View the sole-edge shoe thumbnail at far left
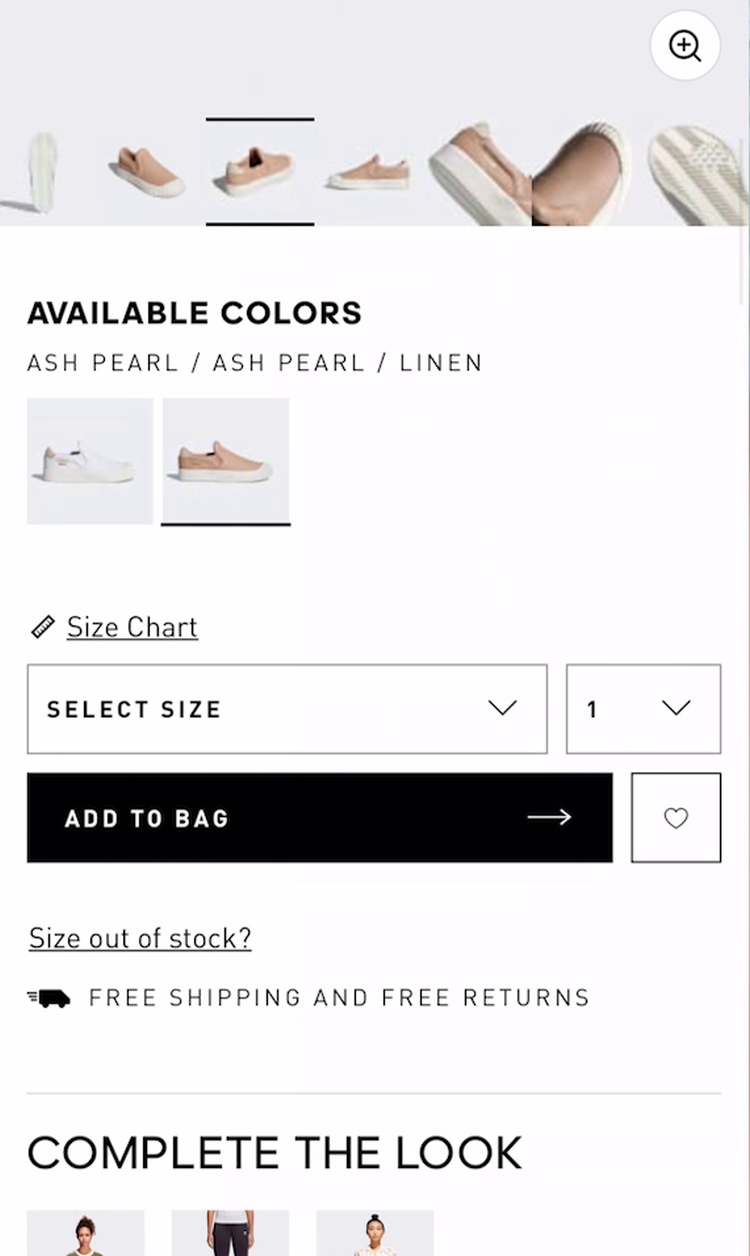Image resolution: width=750 pixels, height=1256 pixels. click(x=38, y=172)
